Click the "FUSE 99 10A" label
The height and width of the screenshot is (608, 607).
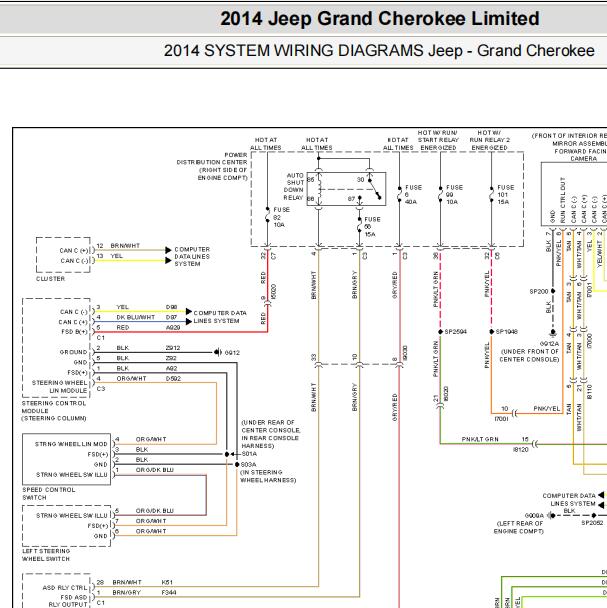(454, 195)
